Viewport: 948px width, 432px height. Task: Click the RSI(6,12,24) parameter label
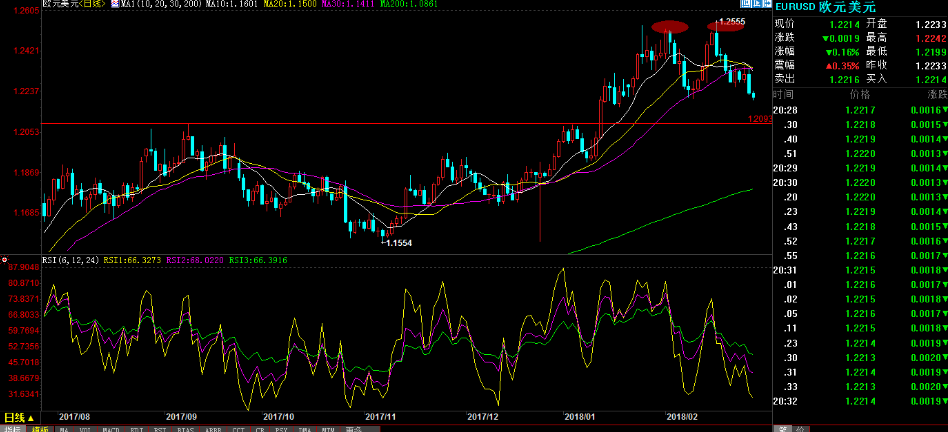[70, 260]
